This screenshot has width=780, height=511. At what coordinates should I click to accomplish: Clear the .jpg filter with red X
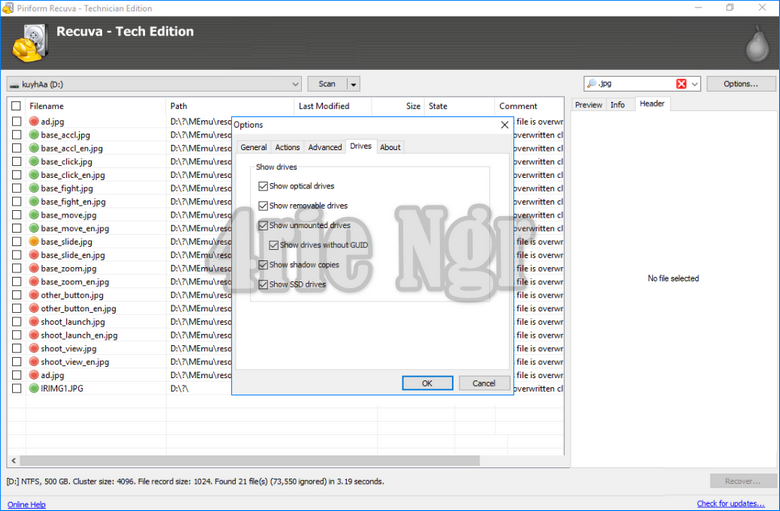tap(681, 84)
